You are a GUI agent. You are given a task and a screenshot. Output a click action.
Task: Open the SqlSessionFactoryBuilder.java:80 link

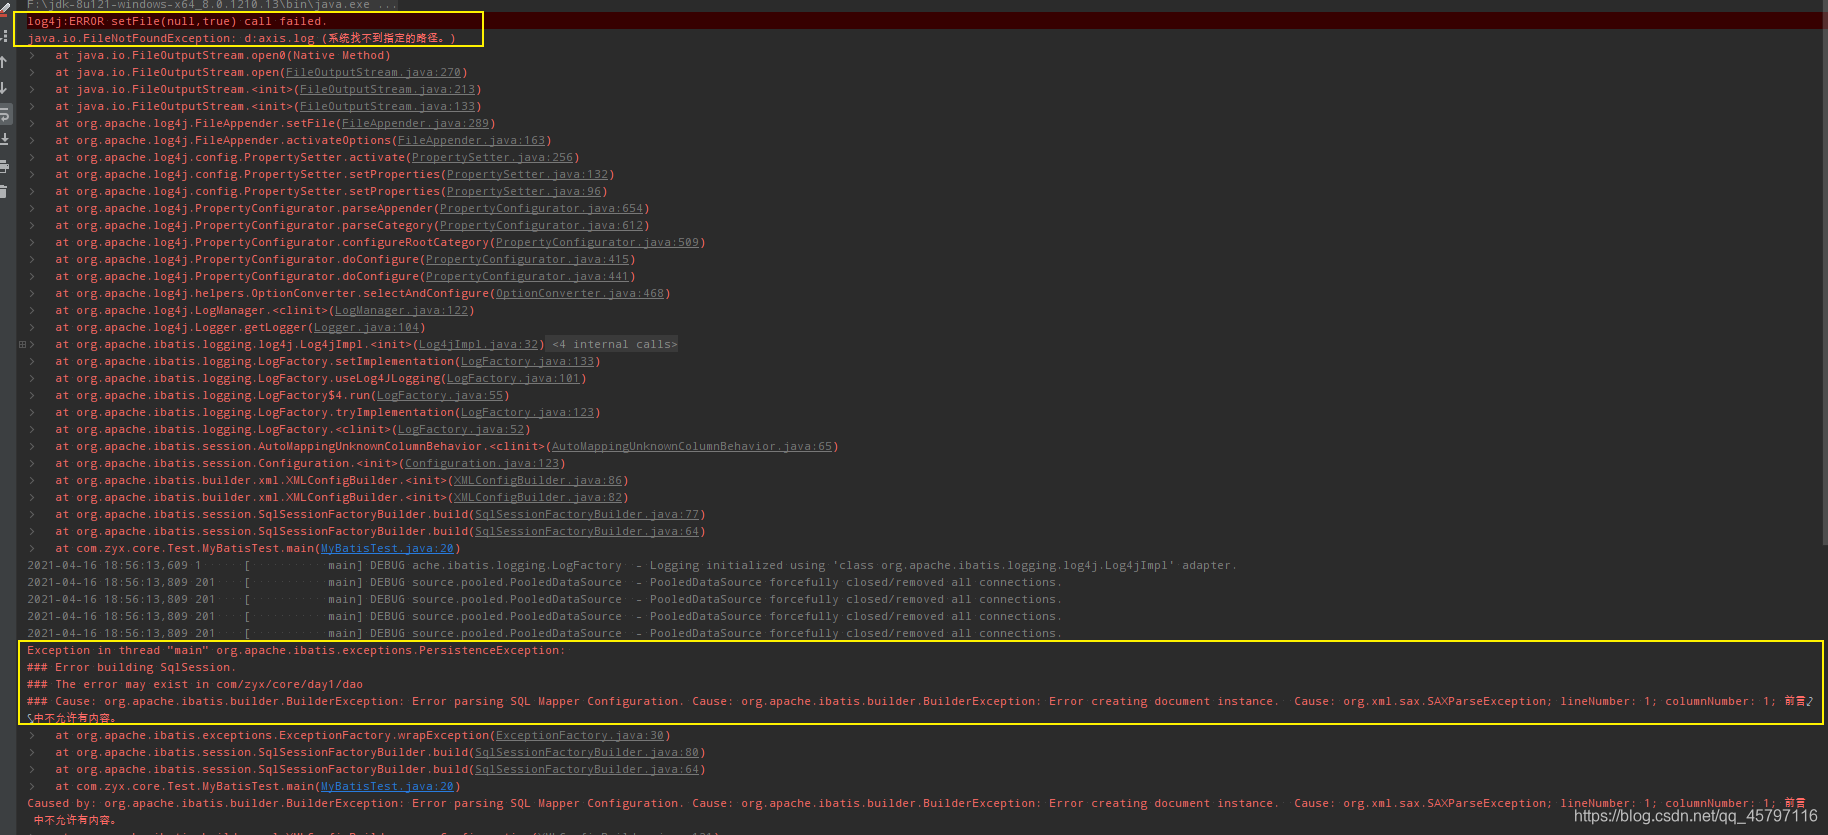click(587, 753)
